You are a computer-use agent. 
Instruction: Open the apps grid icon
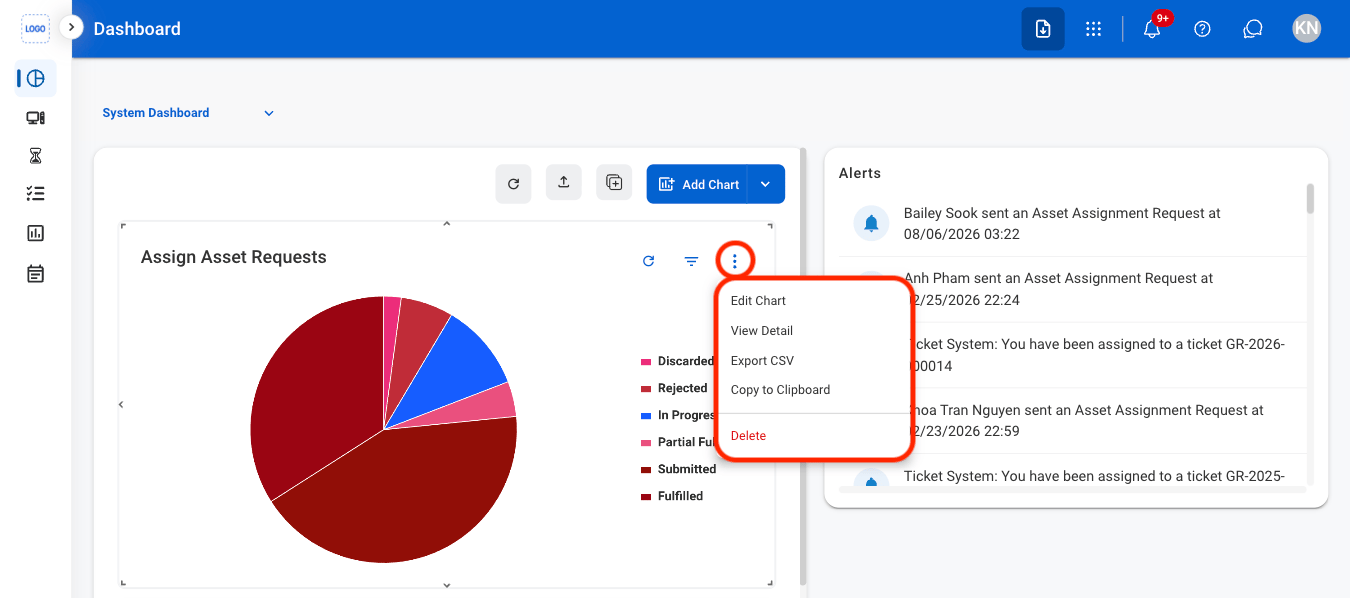1093,29
